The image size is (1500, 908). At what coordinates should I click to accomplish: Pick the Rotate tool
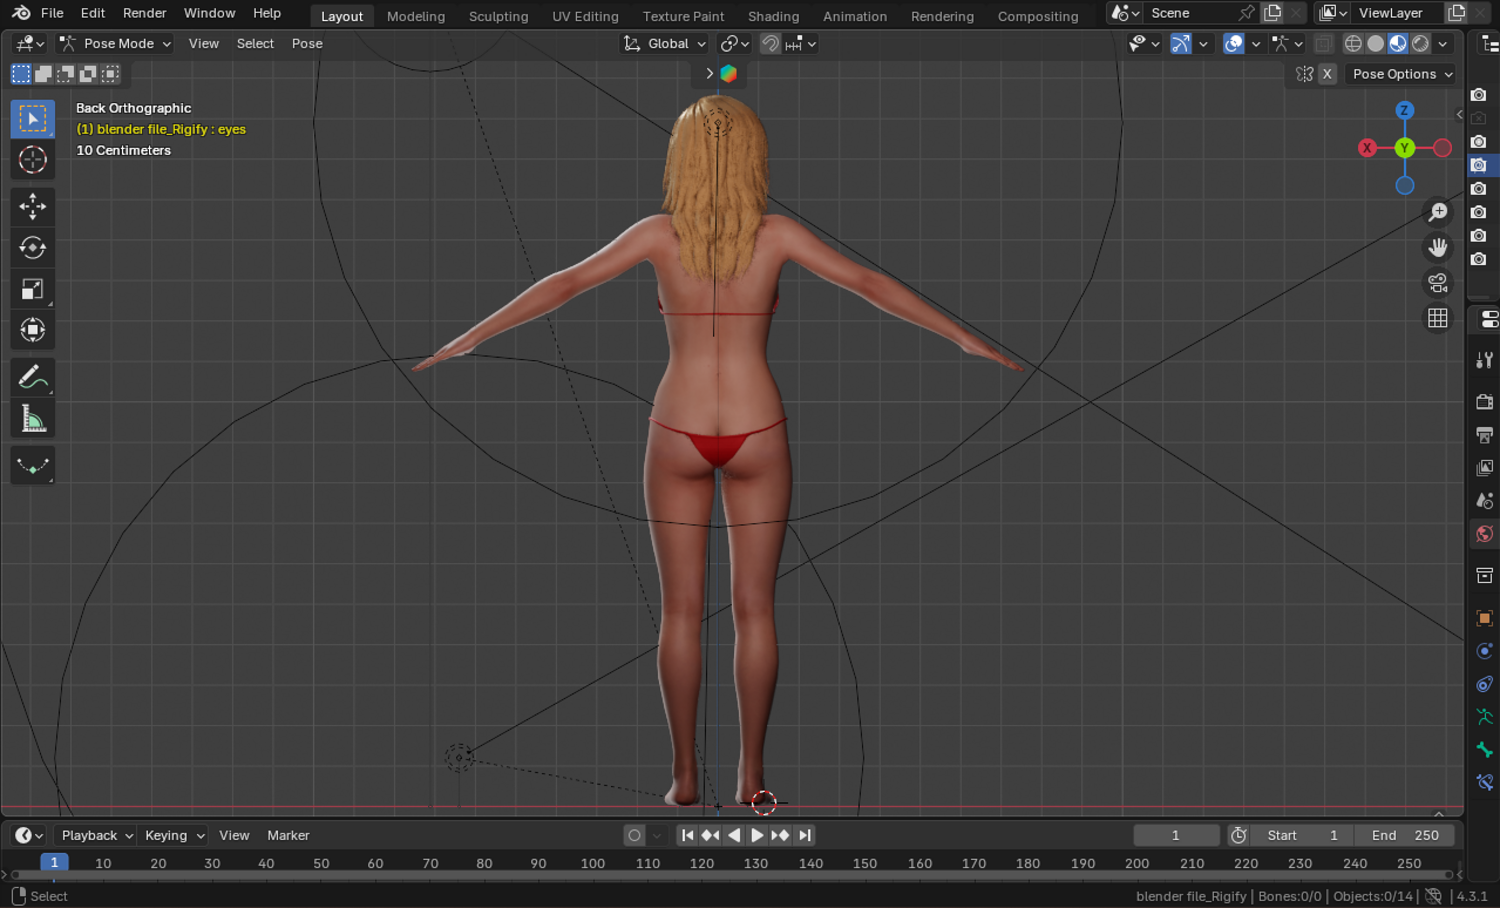(33, 248)
